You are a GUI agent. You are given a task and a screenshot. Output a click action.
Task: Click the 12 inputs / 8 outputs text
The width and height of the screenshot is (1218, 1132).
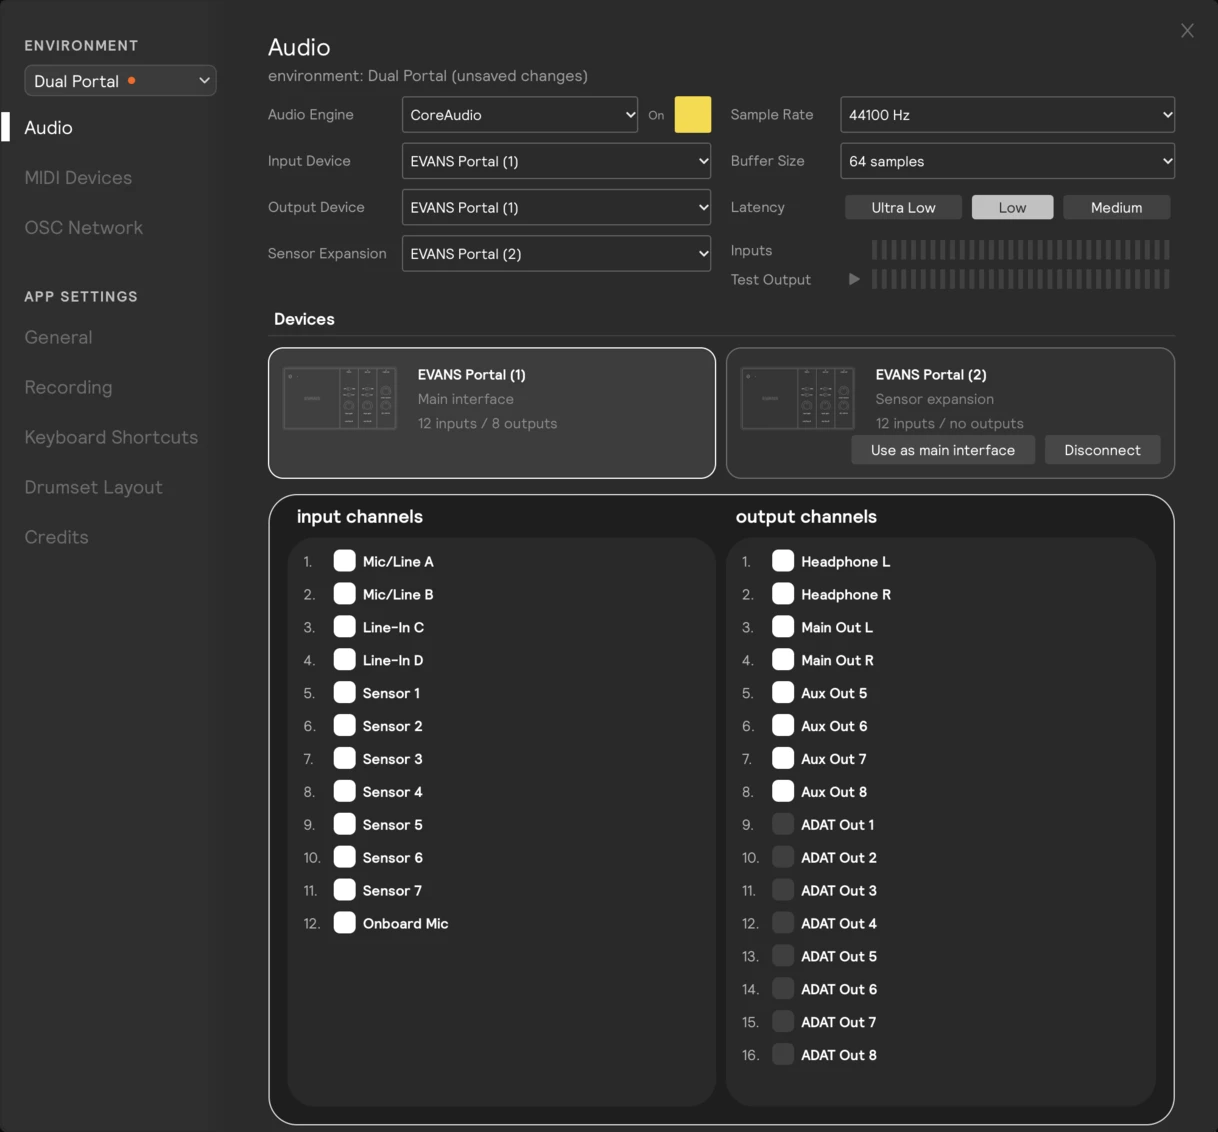[x=487, y=424]
